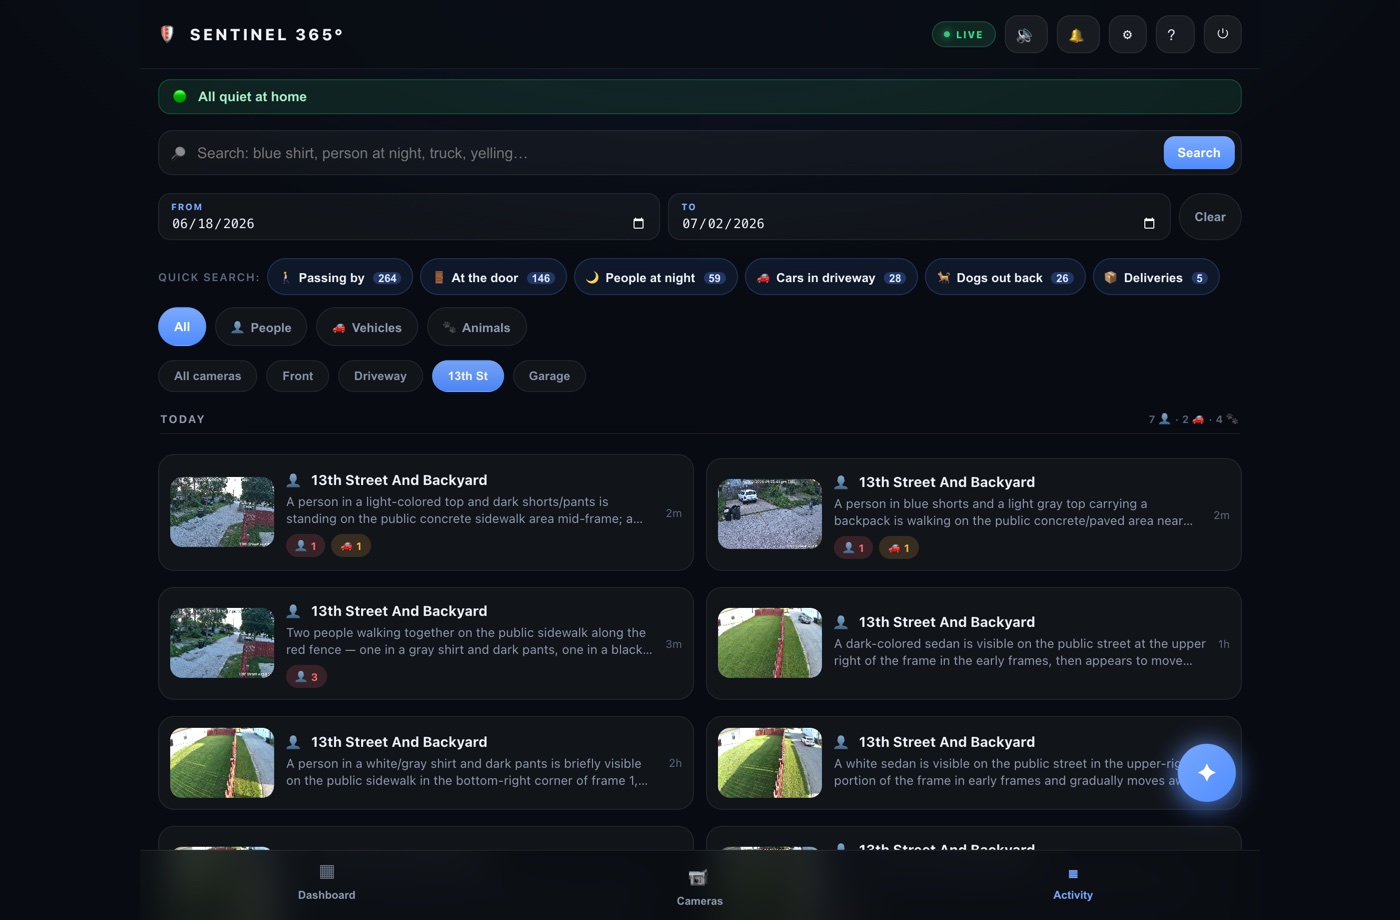Run the People at night quick search
This screenshot has height=920, width=1400.
(x=656, y=277)
